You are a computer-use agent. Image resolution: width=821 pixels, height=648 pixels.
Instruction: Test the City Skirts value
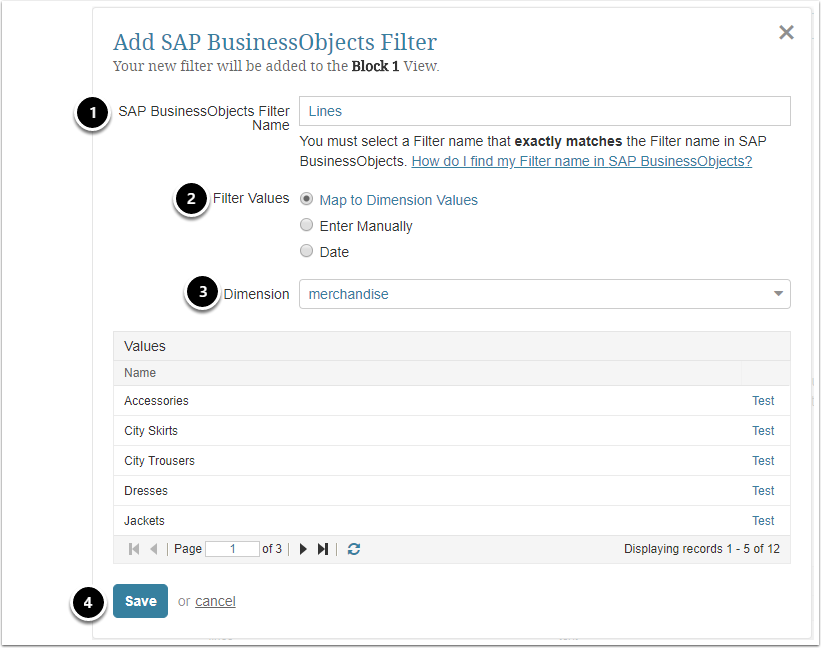(x=763, y=431)
